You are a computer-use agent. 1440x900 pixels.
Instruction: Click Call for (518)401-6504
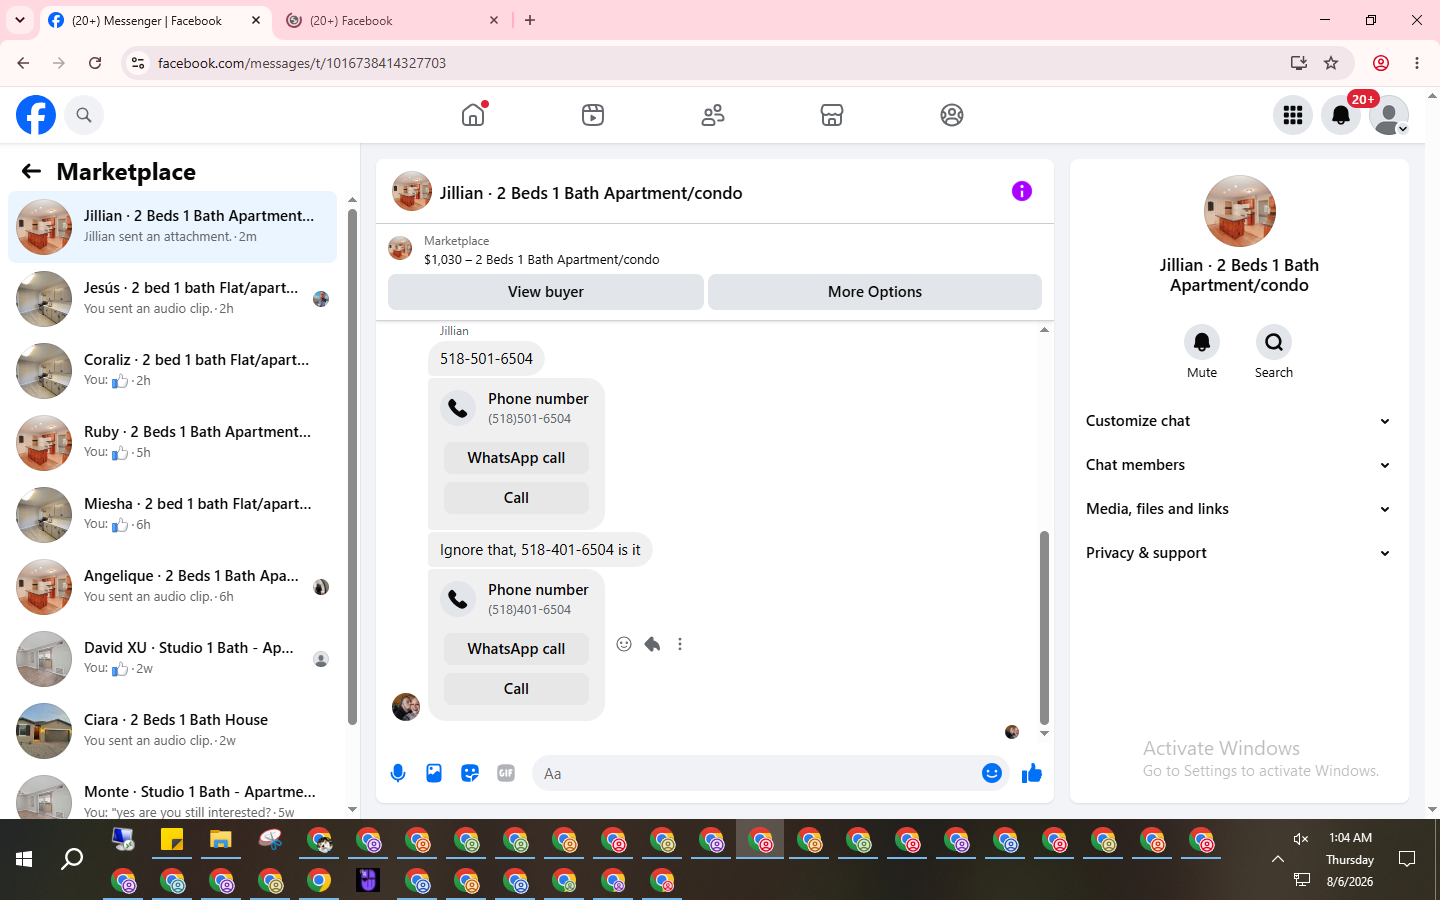(x=516, y=689)
